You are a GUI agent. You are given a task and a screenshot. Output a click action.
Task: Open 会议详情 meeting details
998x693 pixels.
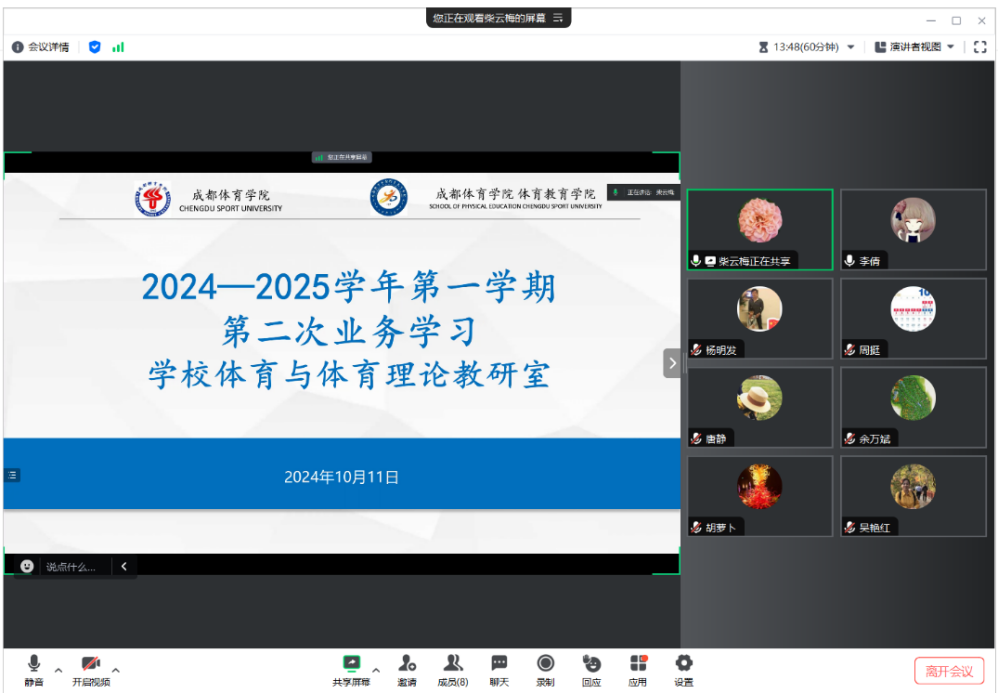point(41,47)
